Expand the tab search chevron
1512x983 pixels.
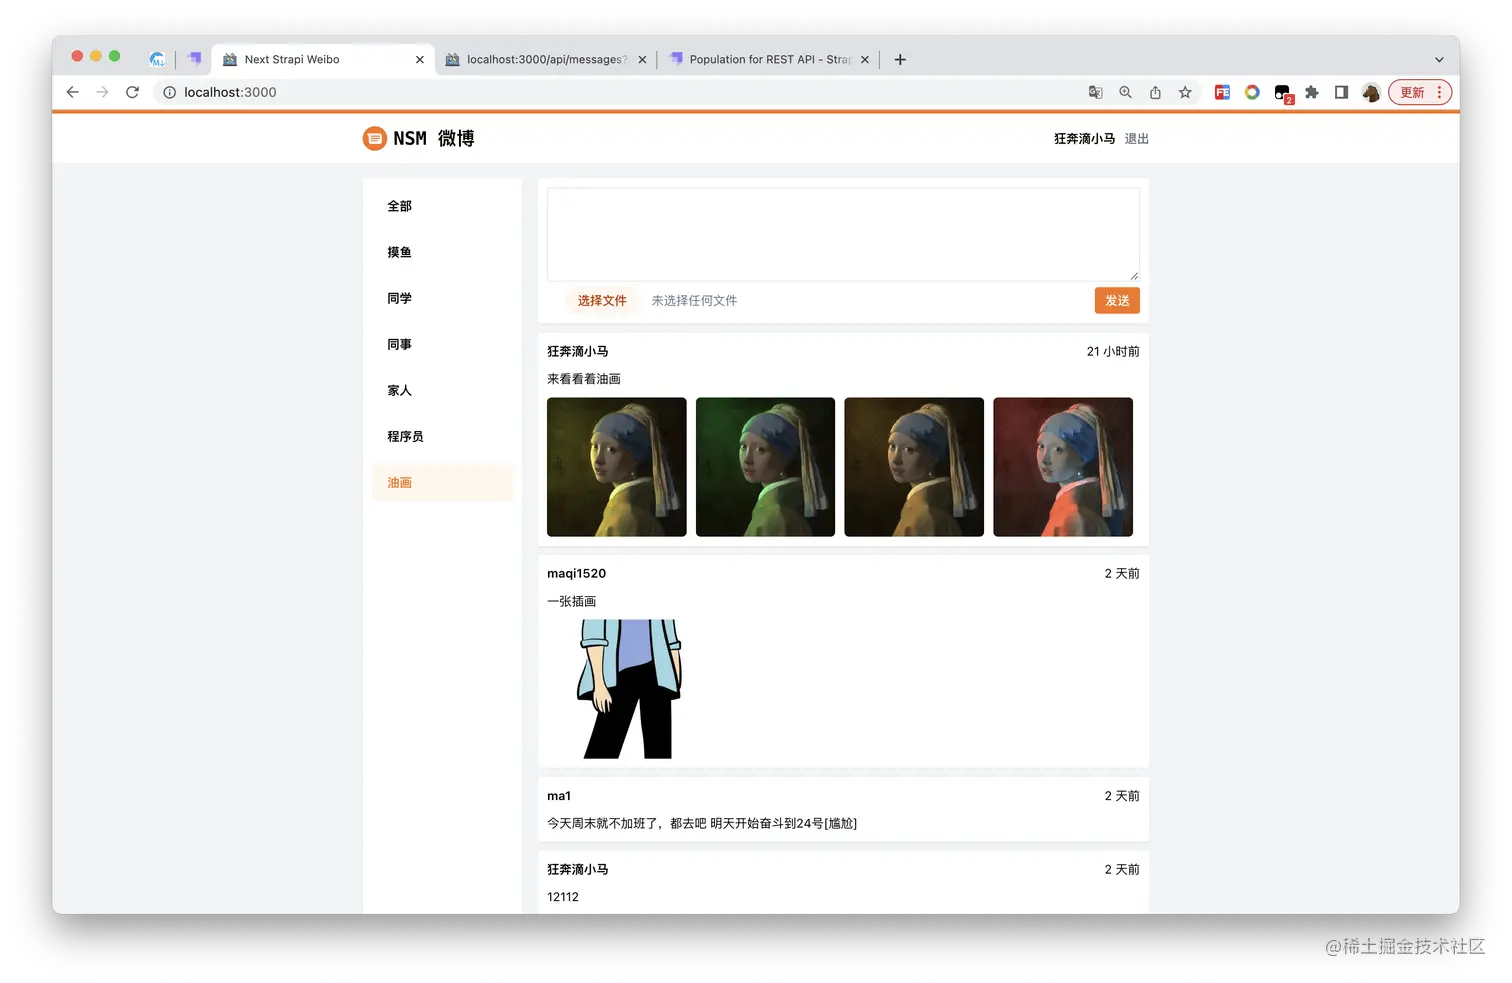(1439, 60)
